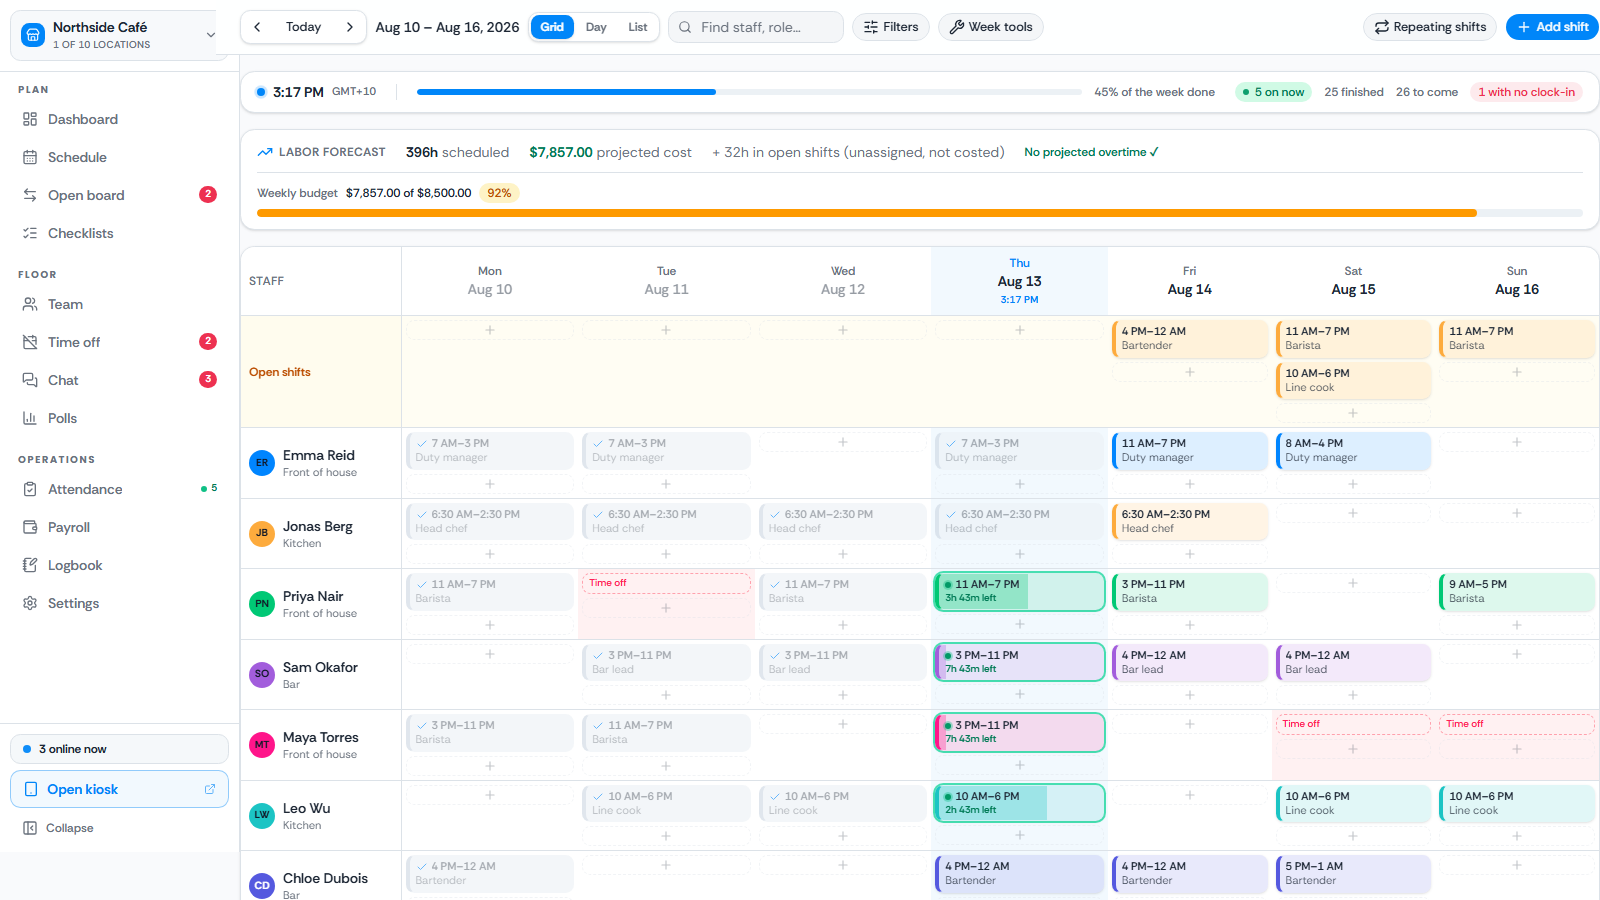This screenshot has width=1600, height=900.
Task: Open Priya Nair's active Thu 11 AM–7 PM shift
Action: pyautogui.click(x=1019, y=591)
